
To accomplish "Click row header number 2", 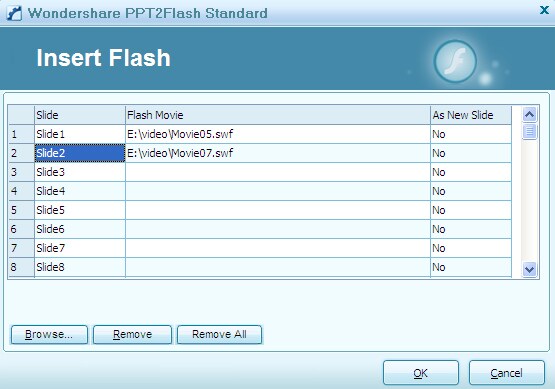I will tap(21, 153).
